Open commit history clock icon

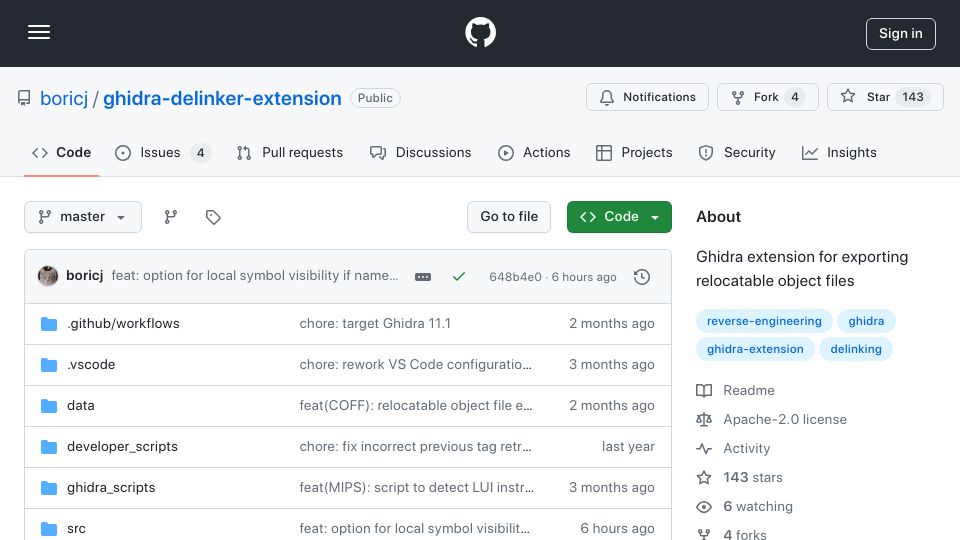coord(642,277)
